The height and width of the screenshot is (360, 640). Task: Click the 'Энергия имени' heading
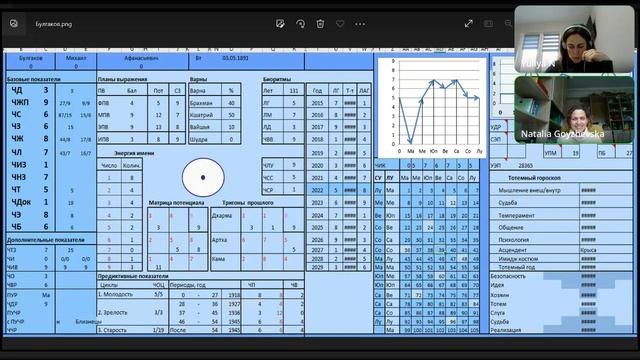(x=134, y=153)
